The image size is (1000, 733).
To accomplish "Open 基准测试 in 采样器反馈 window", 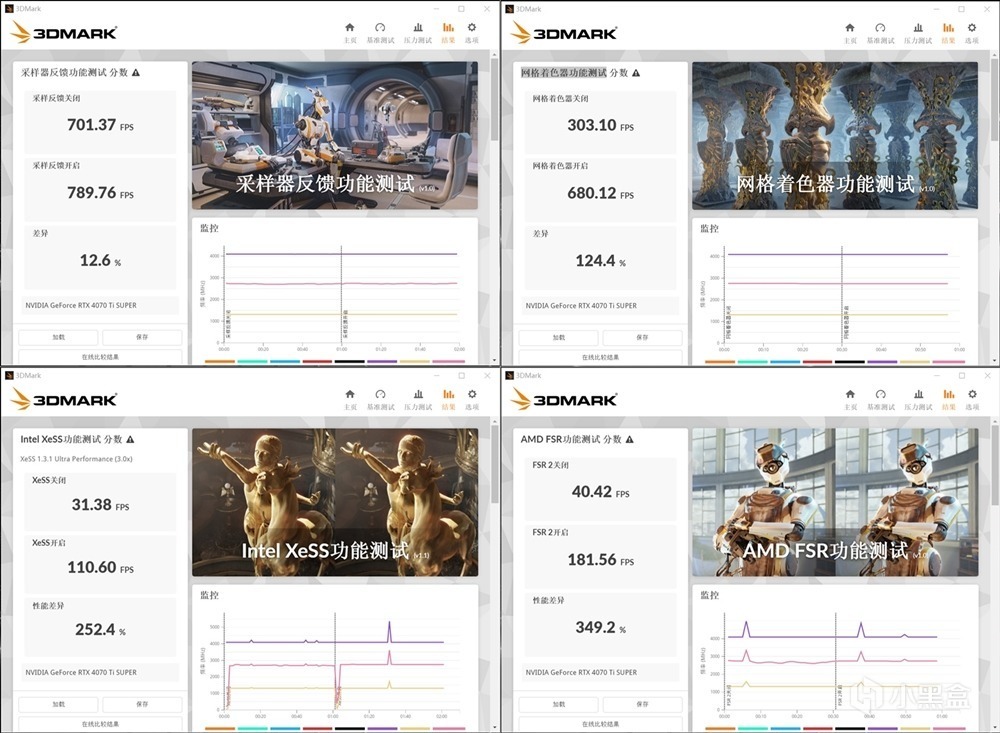I will pos(380,33).
